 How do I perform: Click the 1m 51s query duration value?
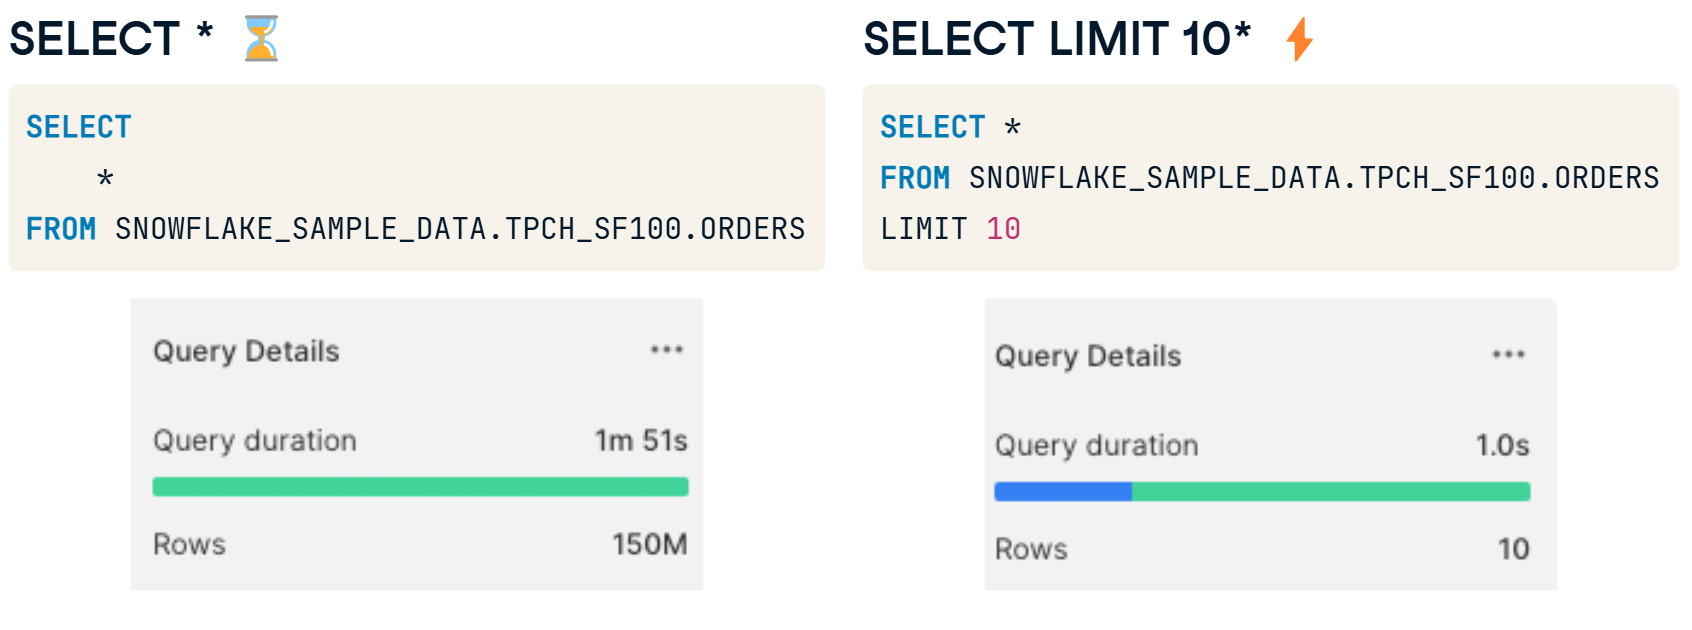pyautogui.click(x=641, y=441)
